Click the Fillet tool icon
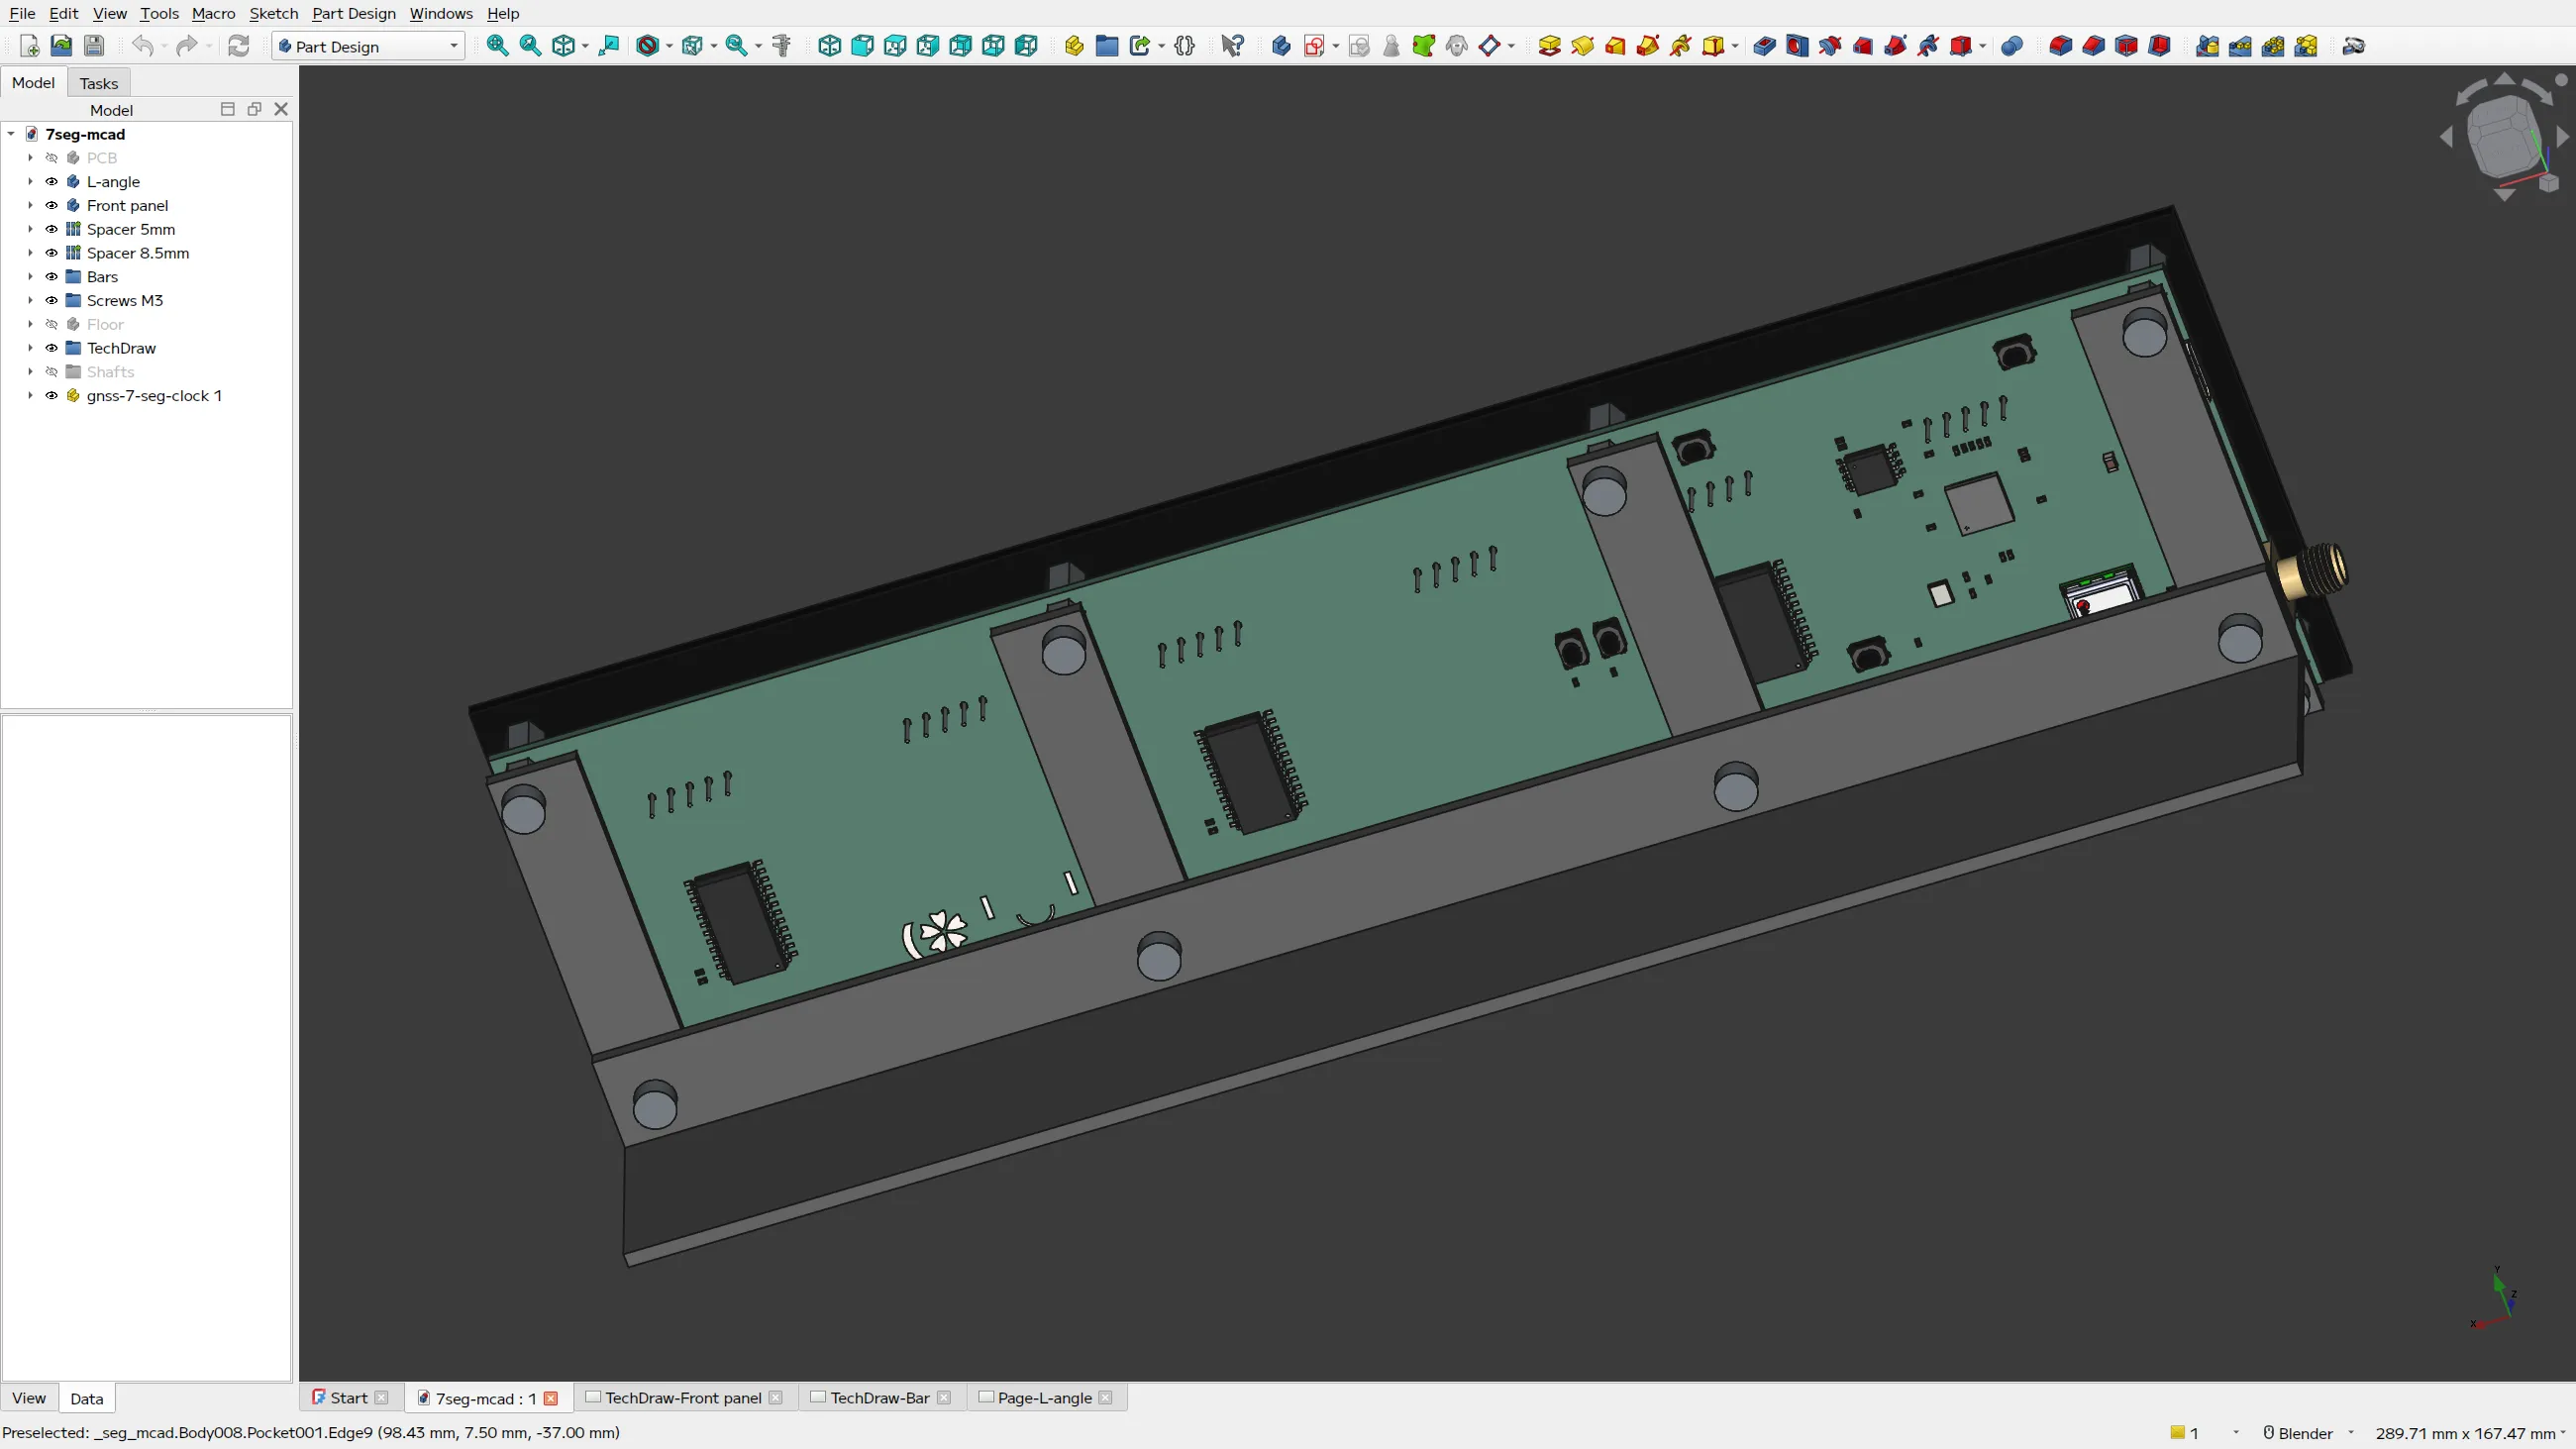Image resolution: width=2576 pixels, height=1449 pixels. pos(2060,46)
